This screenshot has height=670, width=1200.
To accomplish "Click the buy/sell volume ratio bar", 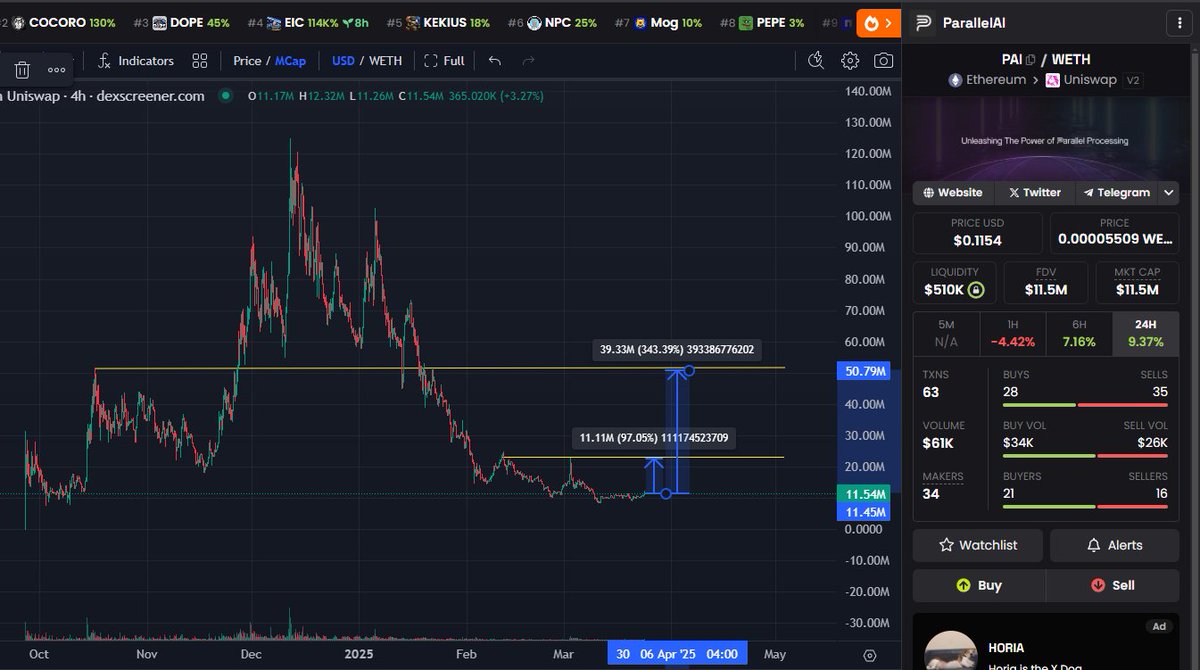I will tap(1085, 455).
